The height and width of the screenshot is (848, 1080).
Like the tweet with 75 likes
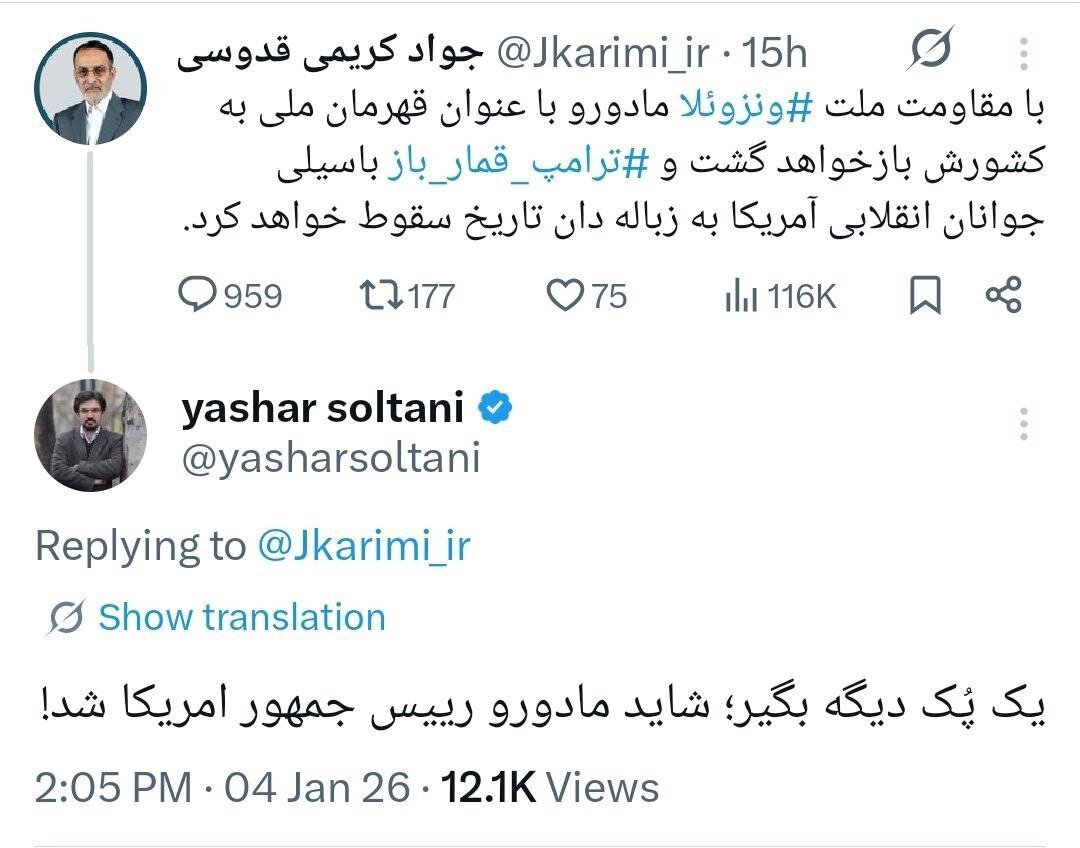click(570, 294)
